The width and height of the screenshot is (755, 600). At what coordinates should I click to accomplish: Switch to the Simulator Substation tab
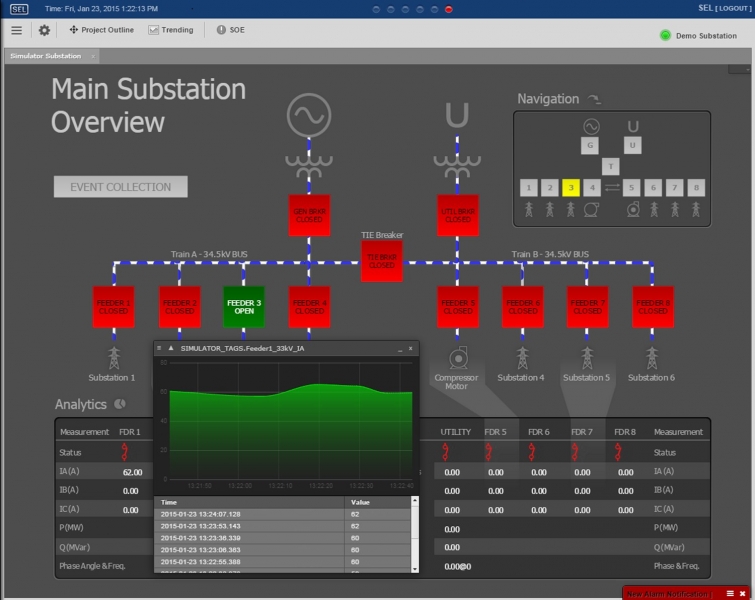tap(46, 56)
